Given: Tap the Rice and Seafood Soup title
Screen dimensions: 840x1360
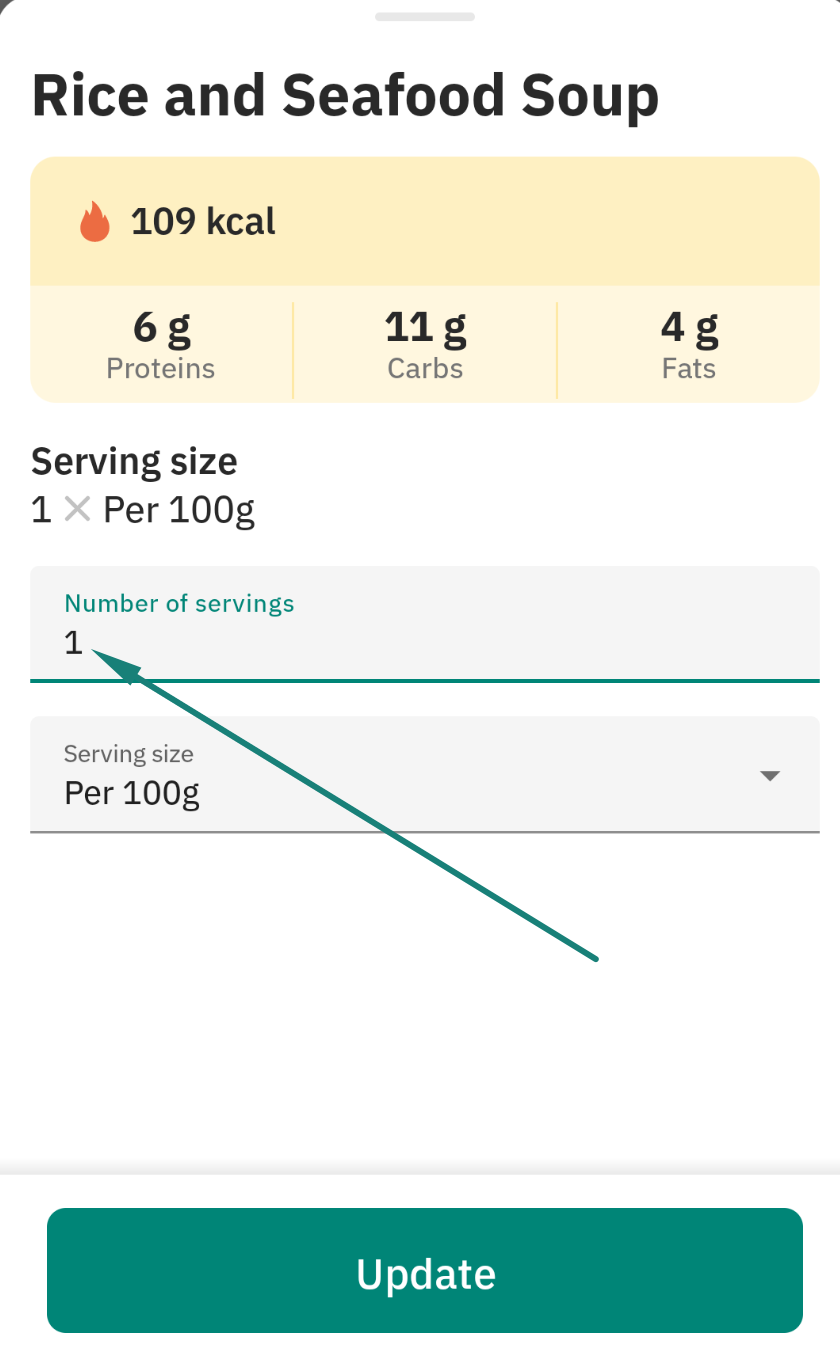Looking at the screenshot, I should click(346, 96).
